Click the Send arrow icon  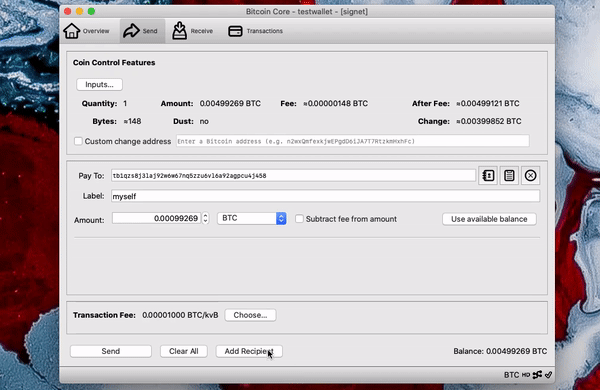(x=131, y=31)
